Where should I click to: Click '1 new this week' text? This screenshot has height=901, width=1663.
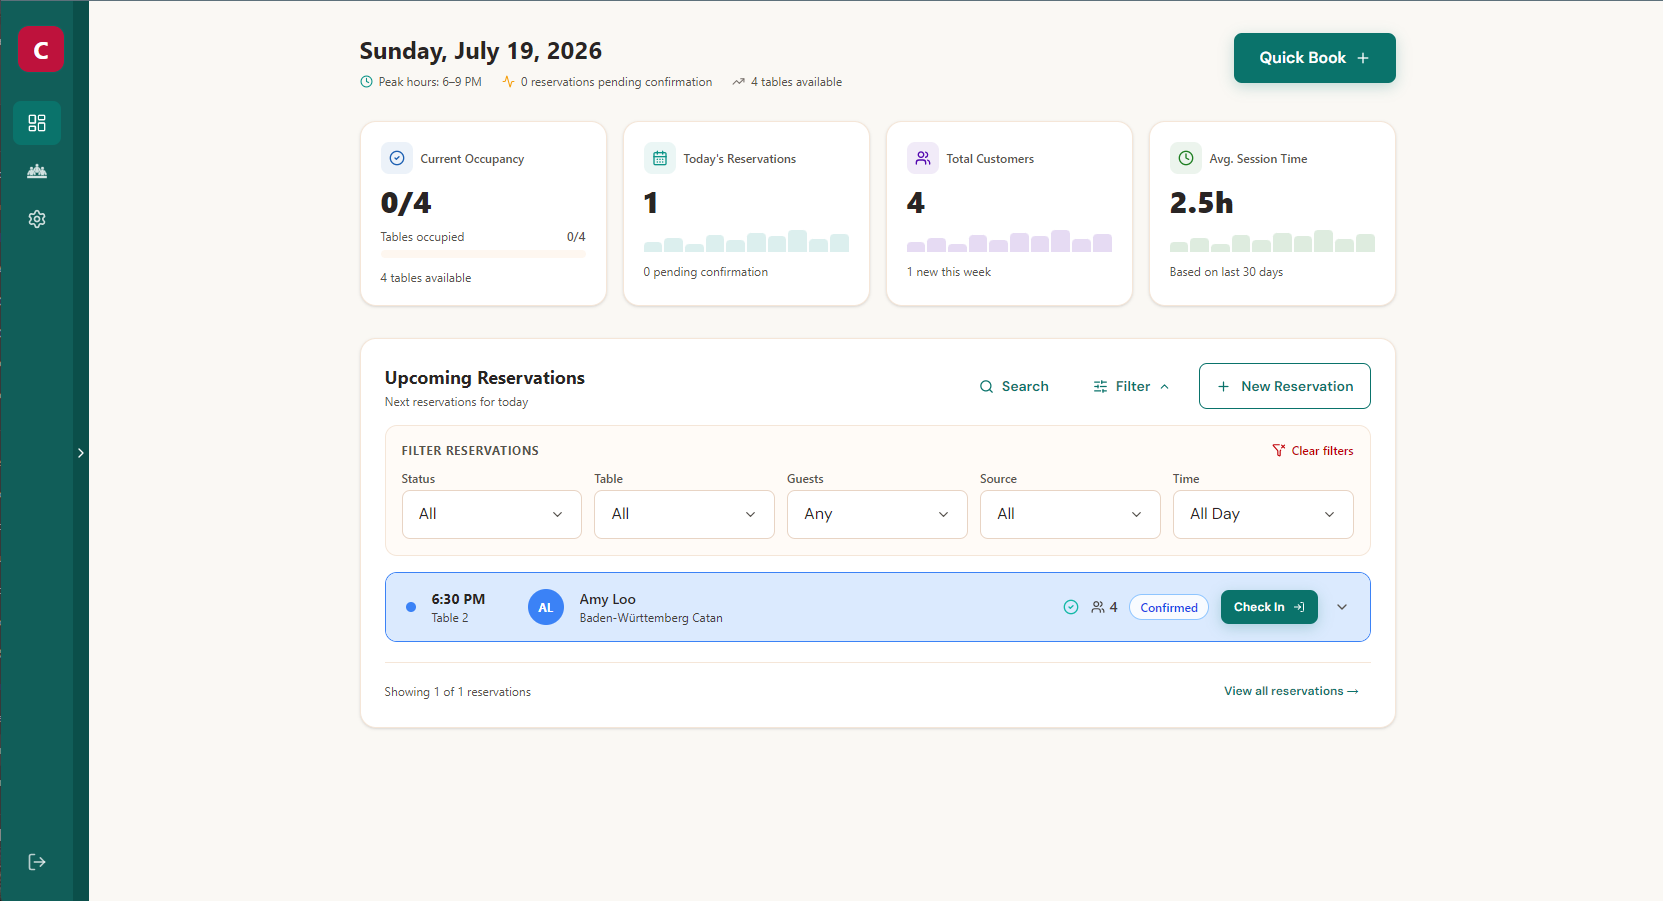[949, 272]
